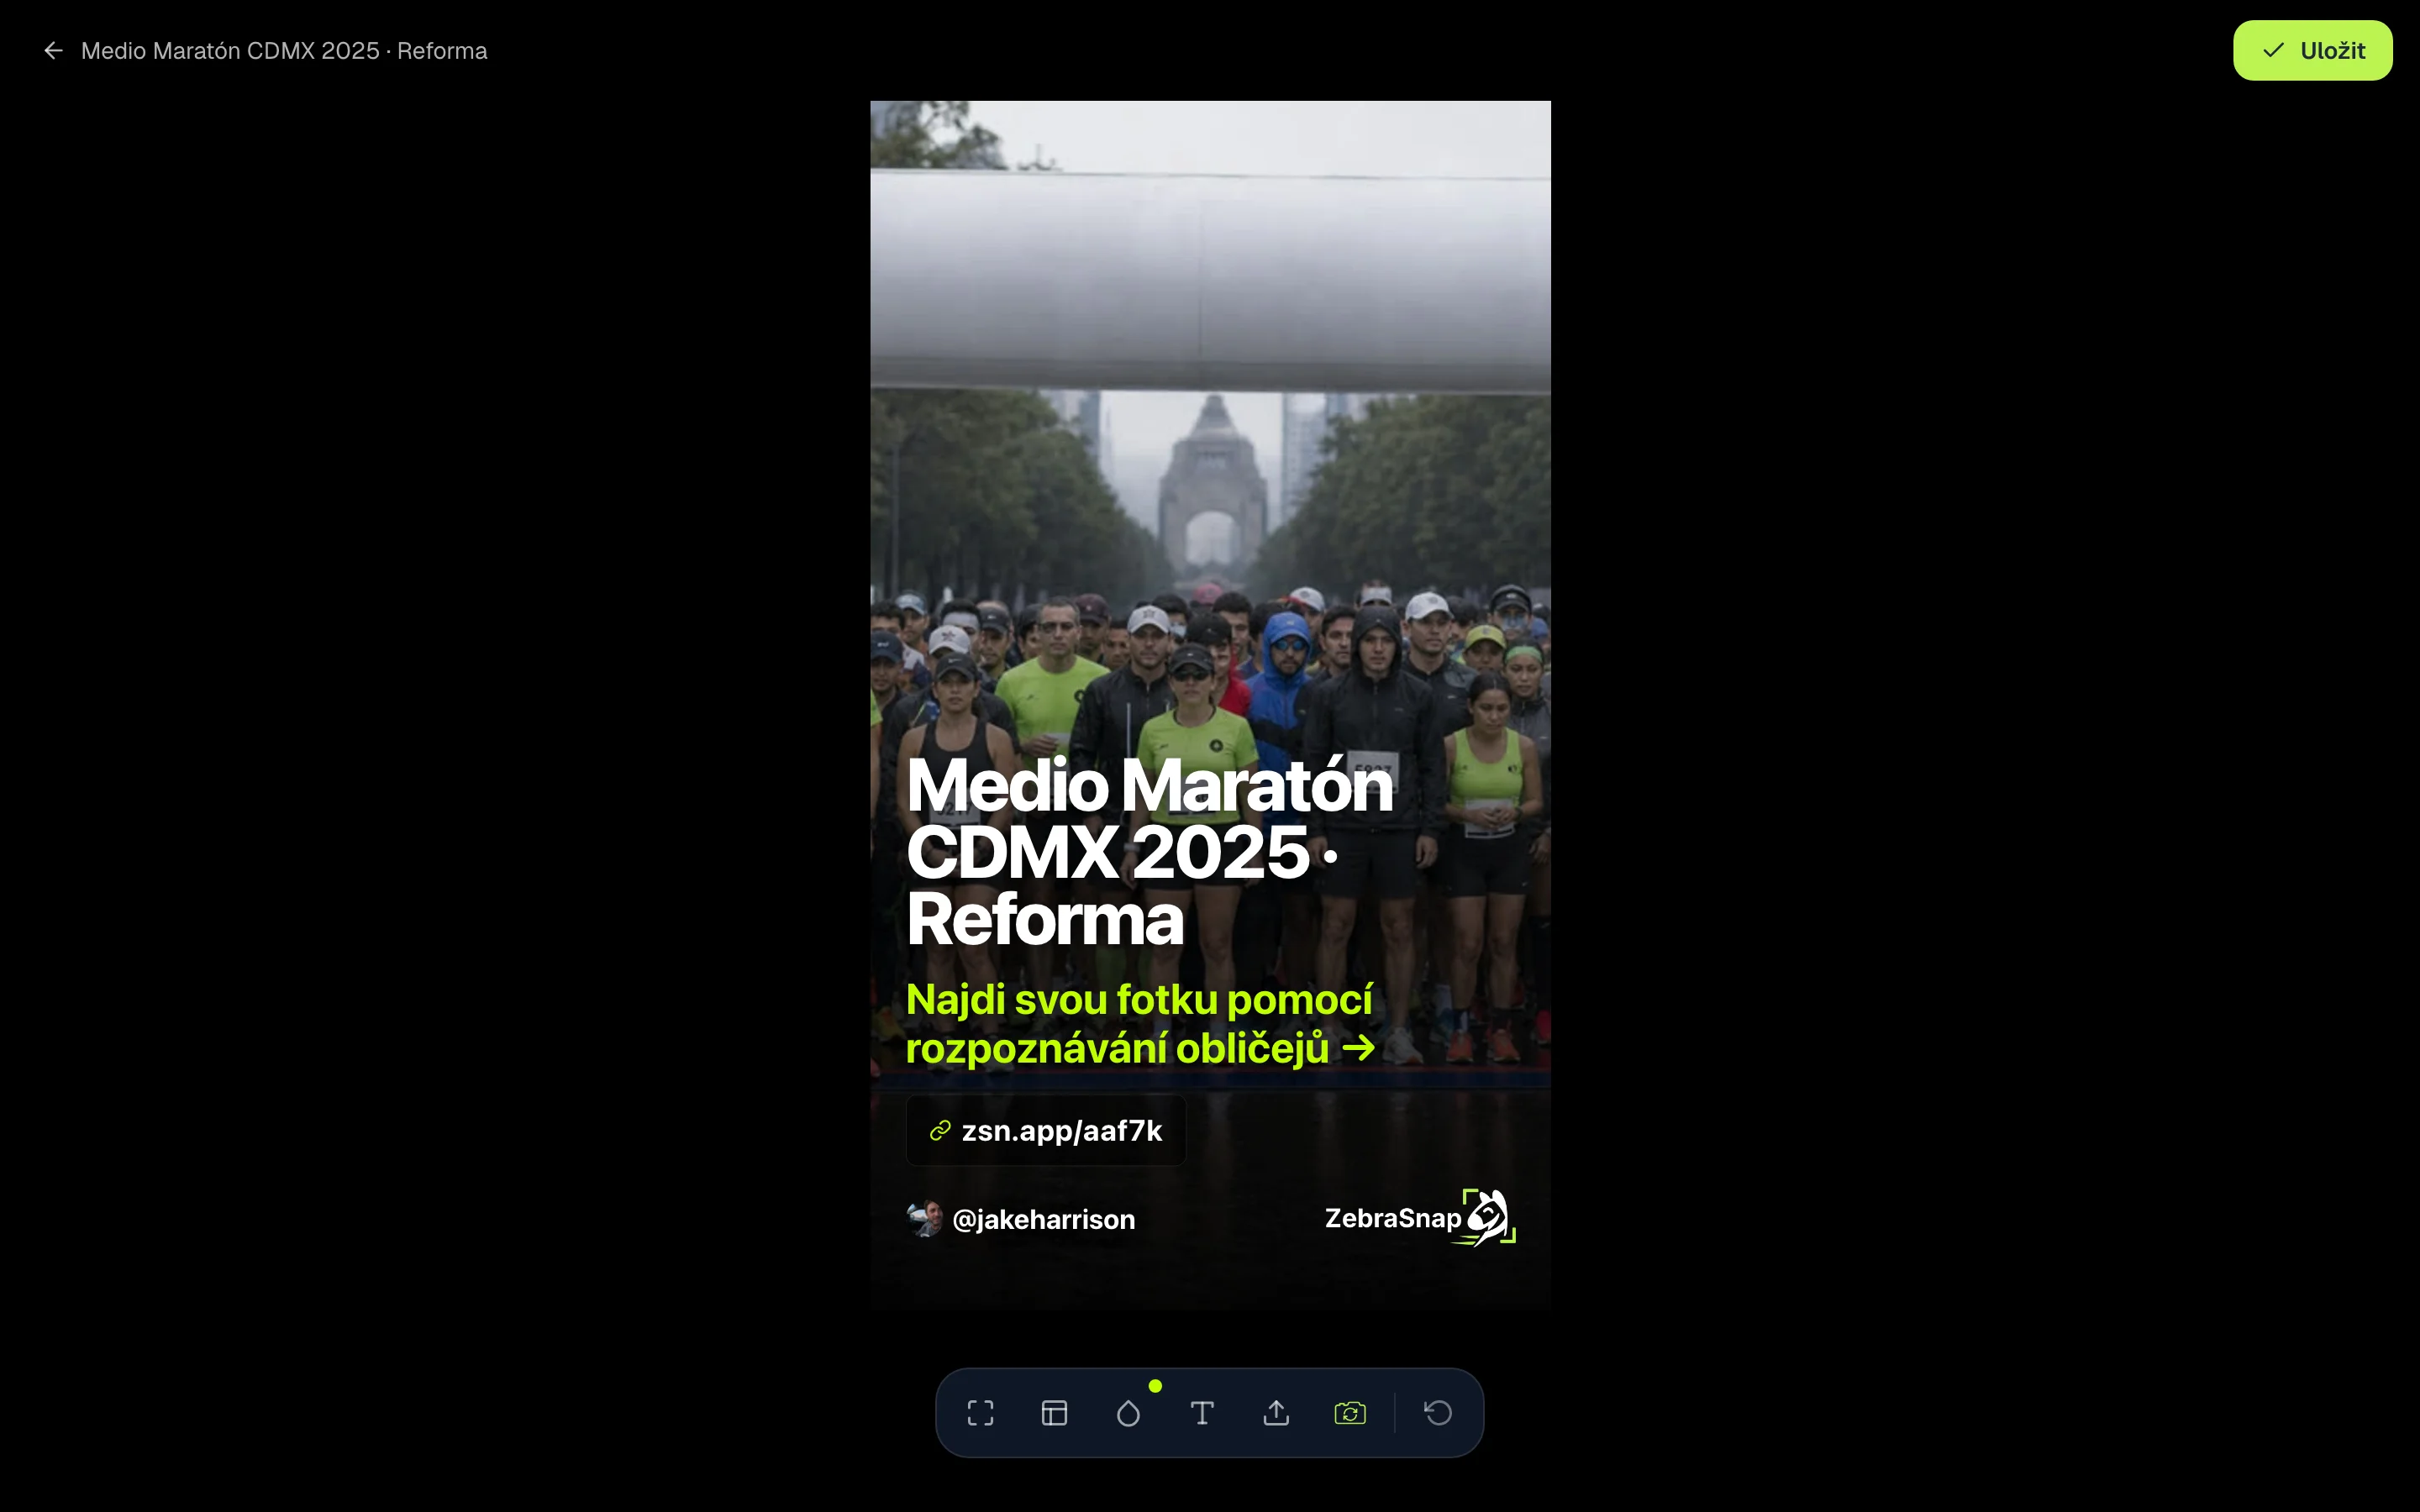Image resolution: width=2420 pixels, height=1512 pixels.
Task: Click the reset/undo circular arrow
Action: point(1438,1412)
